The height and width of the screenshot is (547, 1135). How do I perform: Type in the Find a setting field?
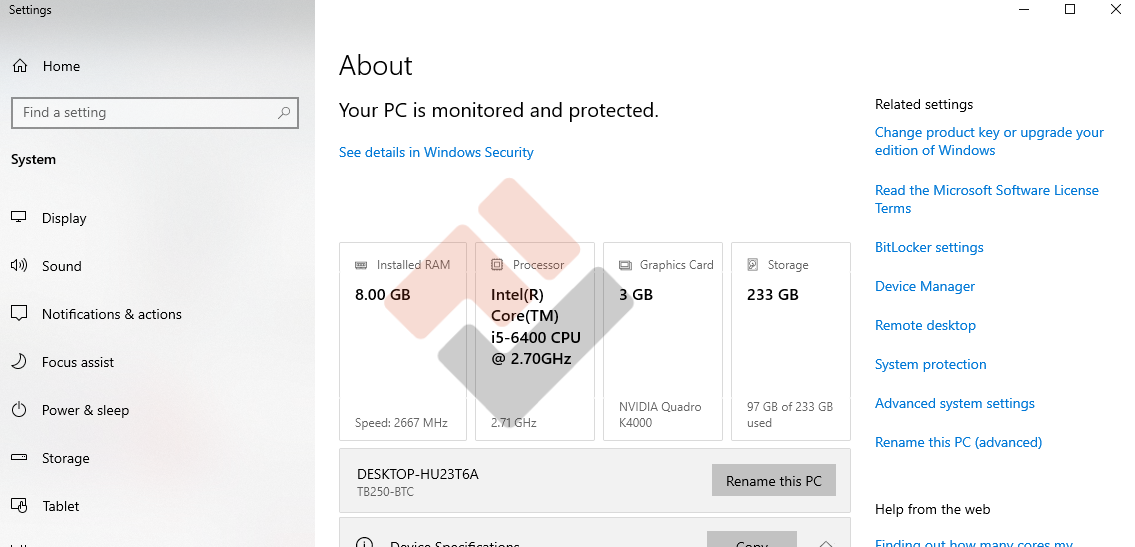click(145, 113)
